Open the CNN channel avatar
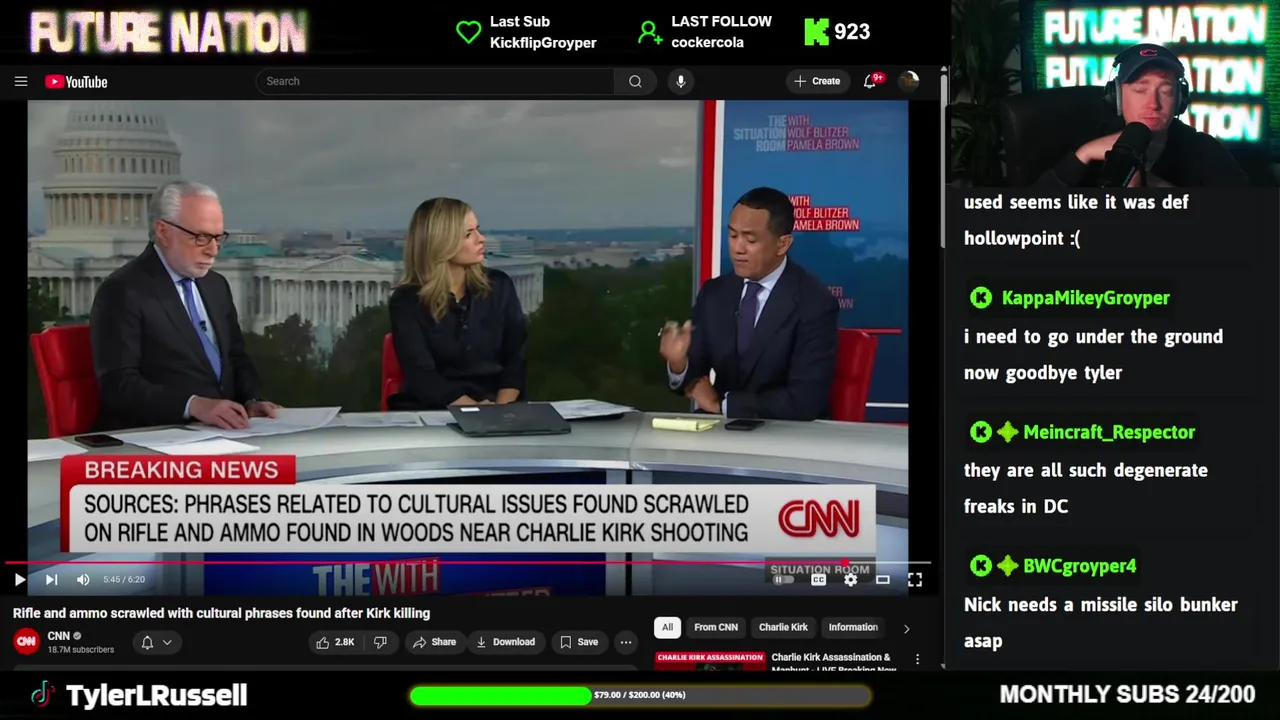The width and height of the screenshot is (1280, 720). pyautogui.click(x=27, y=641)
